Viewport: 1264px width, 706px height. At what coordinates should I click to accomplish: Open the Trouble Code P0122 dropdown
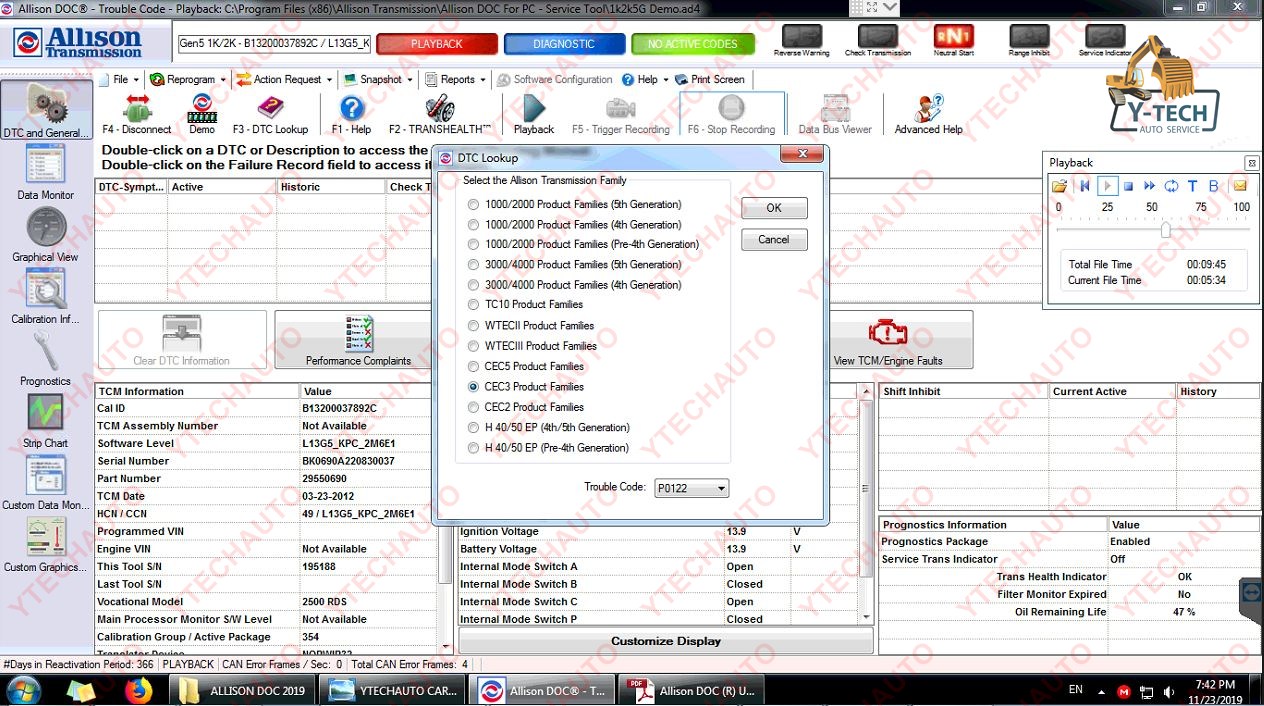tap(691, 488)
